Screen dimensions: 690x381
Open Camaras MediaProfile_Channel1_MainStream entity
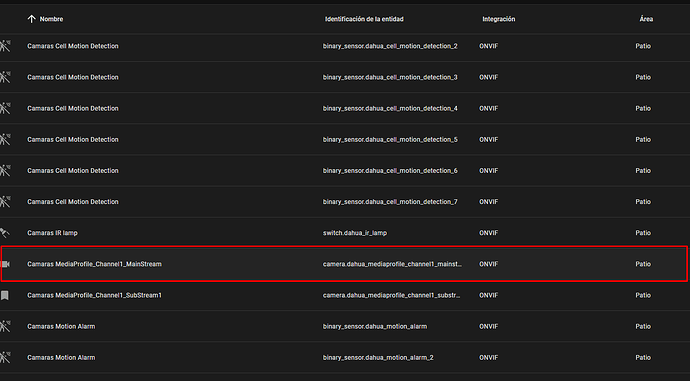(x=95, y=264)
